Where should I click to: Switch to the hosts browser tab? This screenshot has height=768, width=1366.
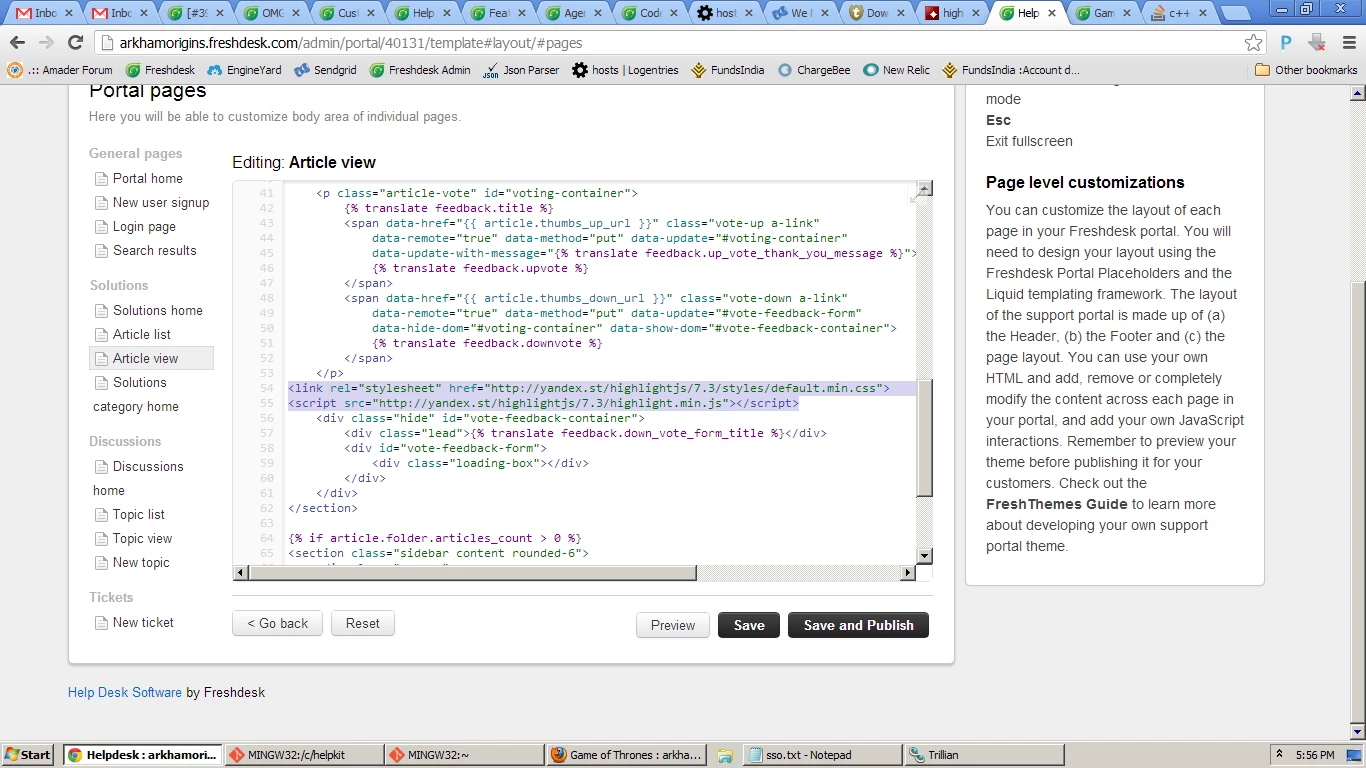[x=724, y=13]
